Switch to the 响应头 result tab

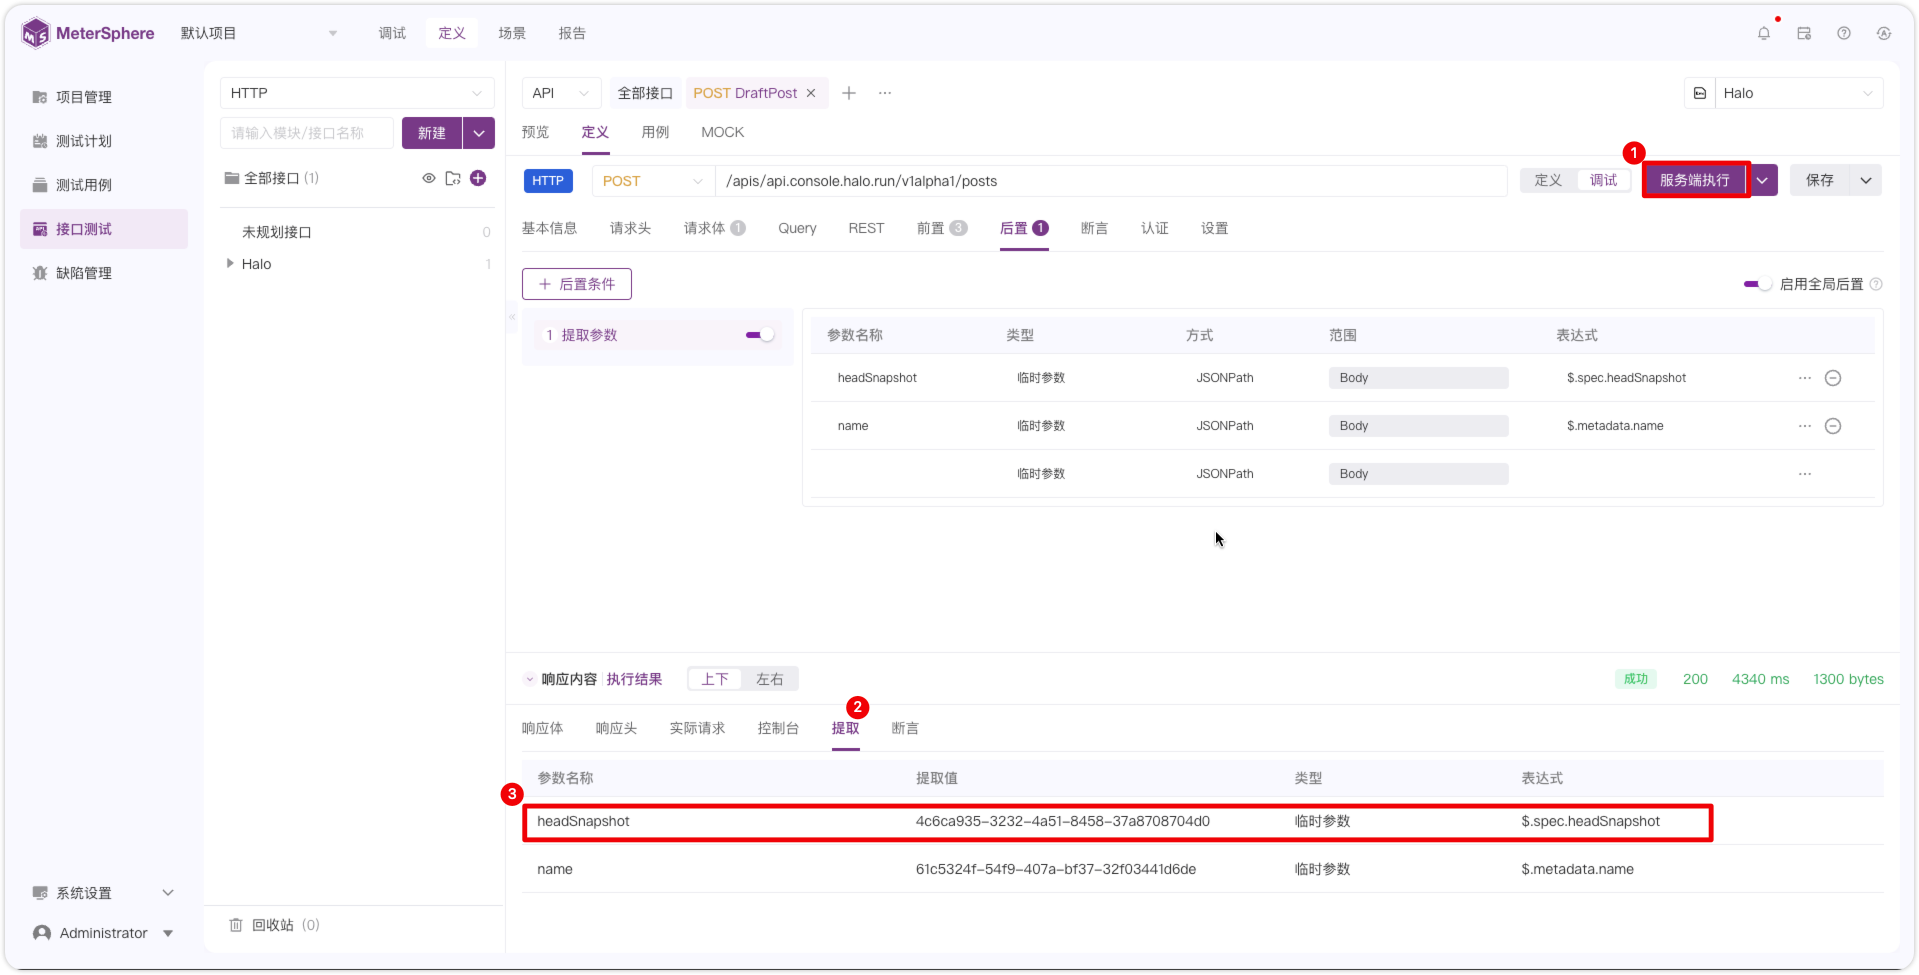pos(616,728)
